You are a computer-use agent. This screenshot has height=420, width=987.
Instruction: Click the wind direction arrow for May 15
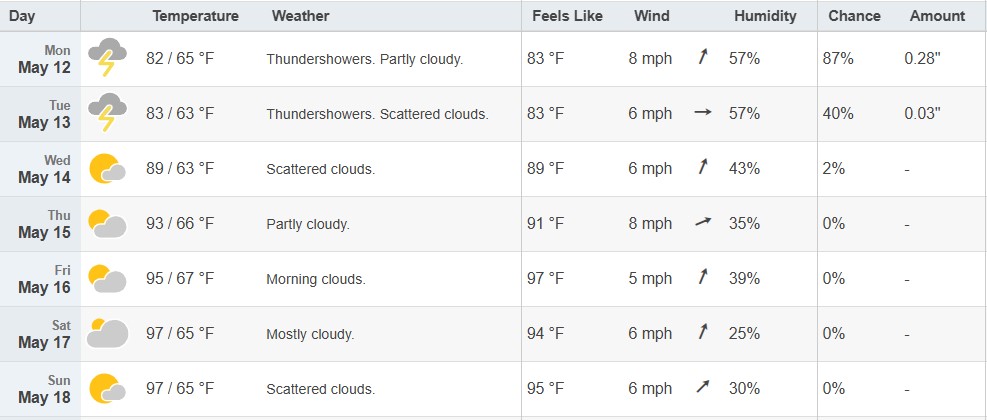point(703,222)
